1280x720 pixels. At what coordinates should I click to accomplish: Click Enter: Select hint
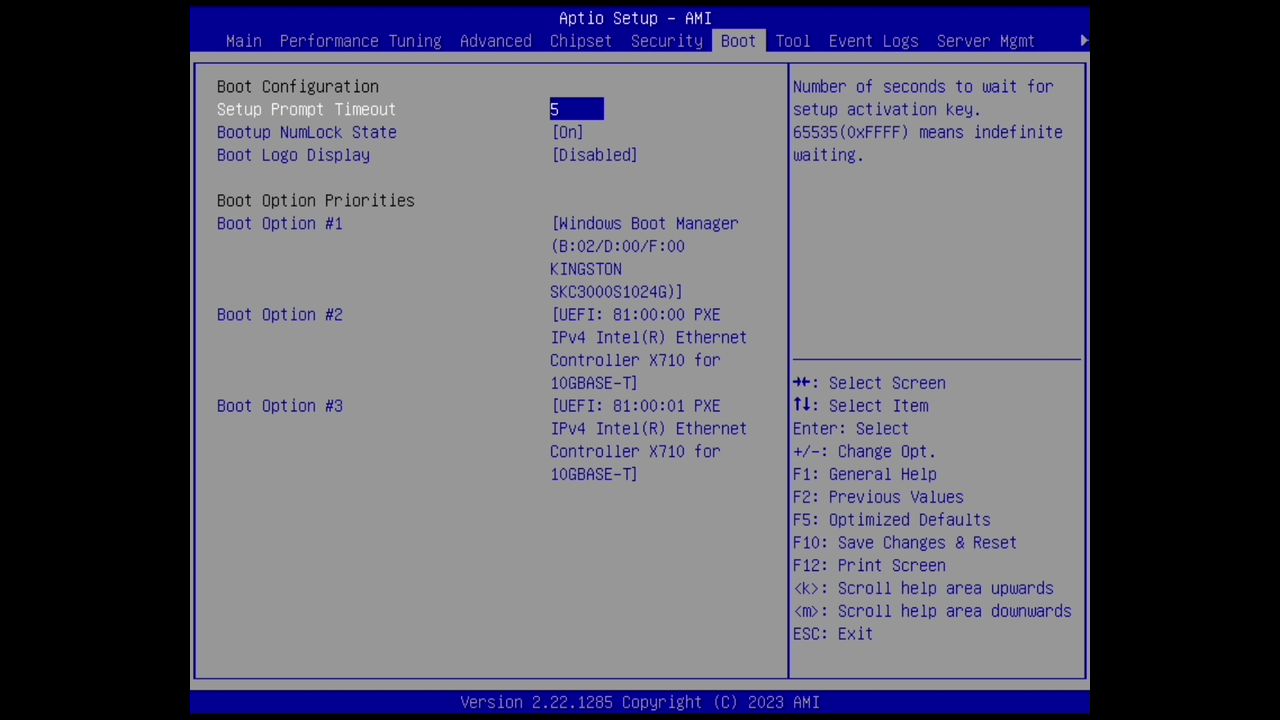point(850,428)
